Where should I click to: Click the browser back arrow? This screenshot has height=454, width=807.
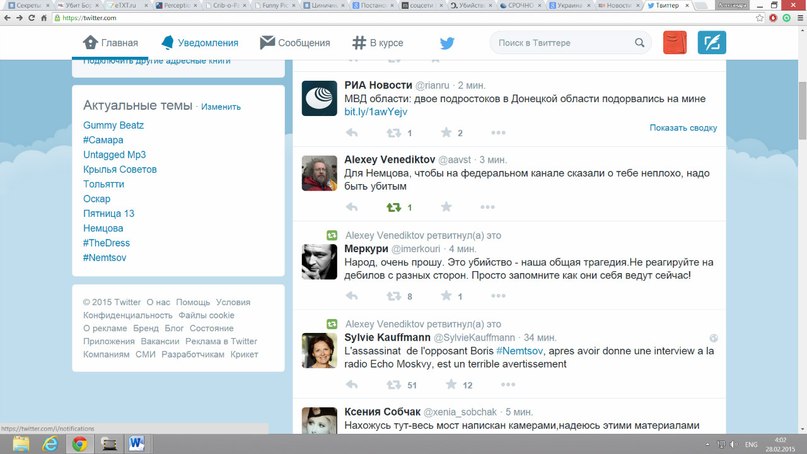pyautogui.click(x=7, y=18)
